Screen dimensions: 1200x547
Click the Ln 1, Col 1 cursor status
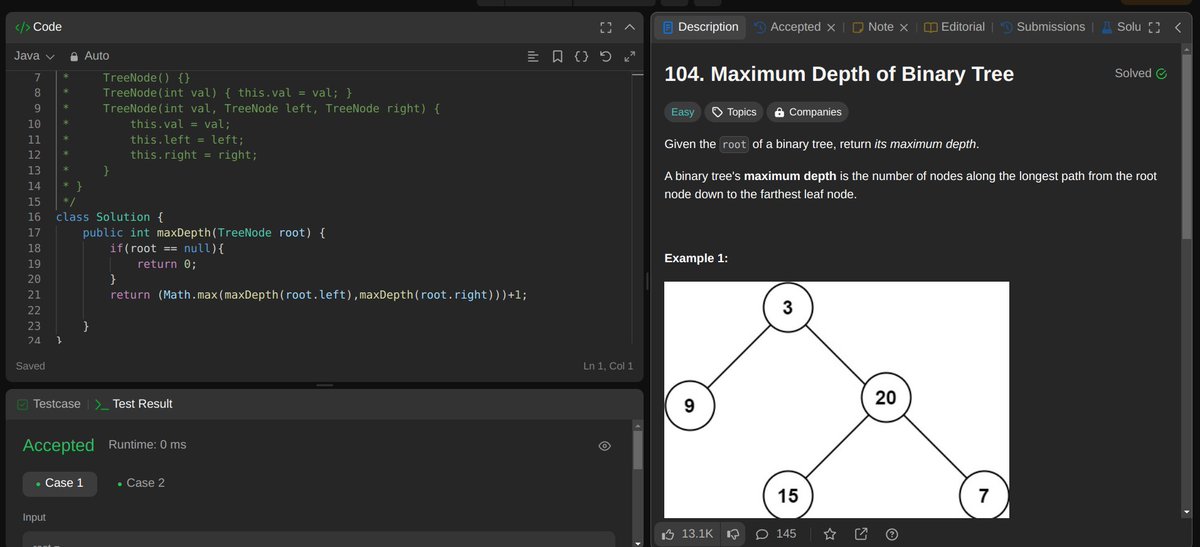point(608,366)
